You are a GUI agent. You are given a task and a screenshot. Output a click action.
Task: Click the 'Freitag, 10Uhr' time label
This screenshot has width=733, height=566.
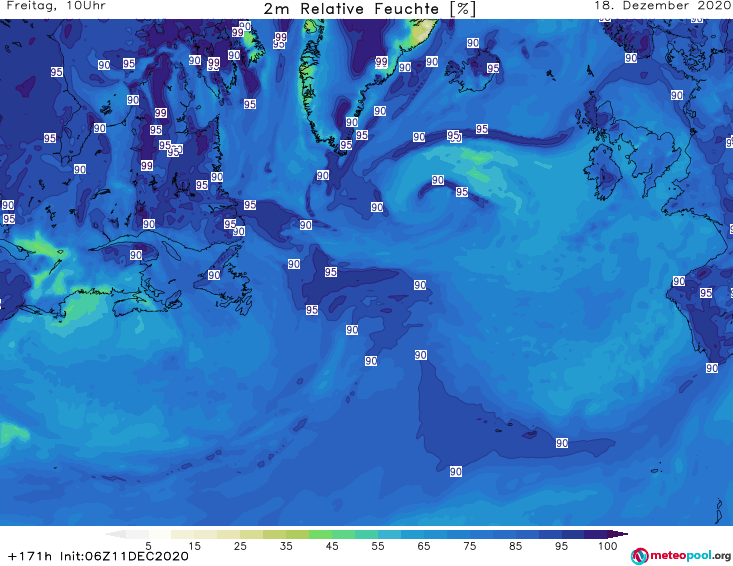click(56, 6)
